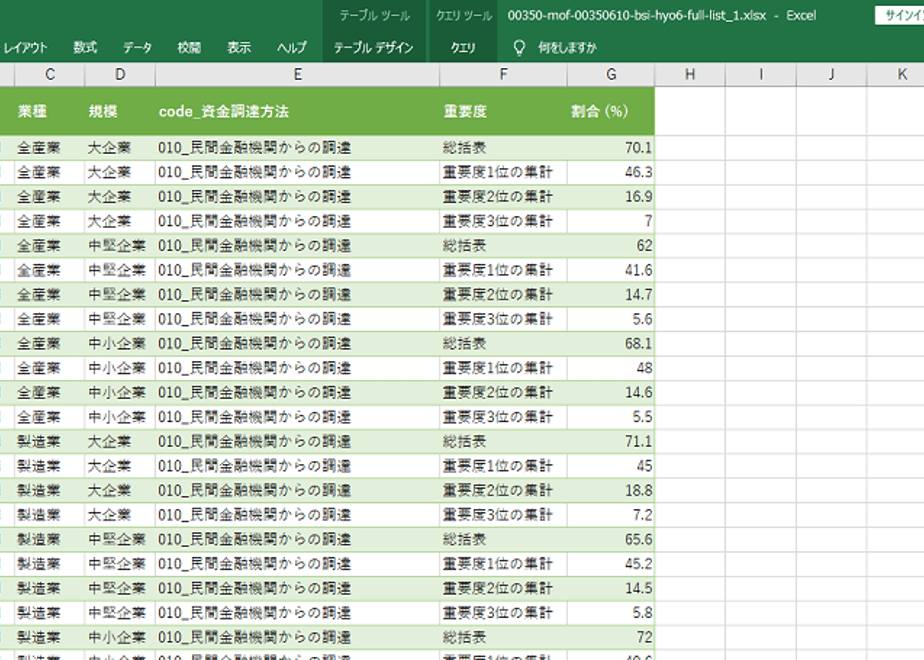Click the 規模 table header cell
The width and height of the screenshot is (924, 660).
point(120,111)
